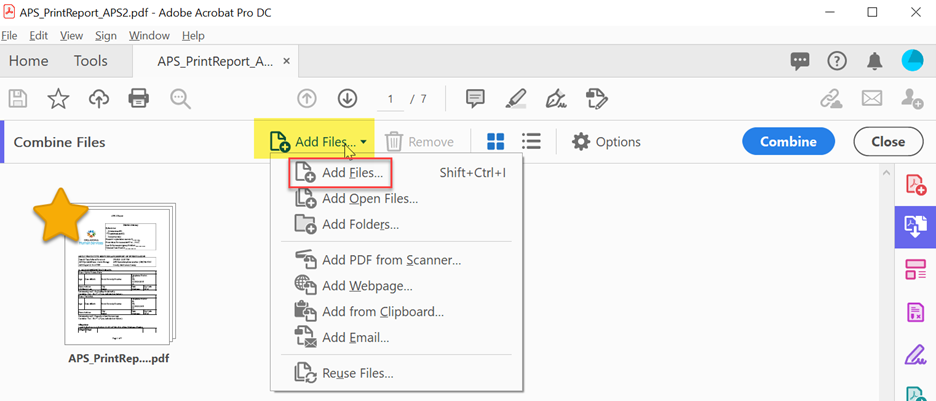The height and width of the screenshot is (401, 936).
Task: Select Add from Clipboard... option
Action: pyautogui.click(x=397, y=311)
